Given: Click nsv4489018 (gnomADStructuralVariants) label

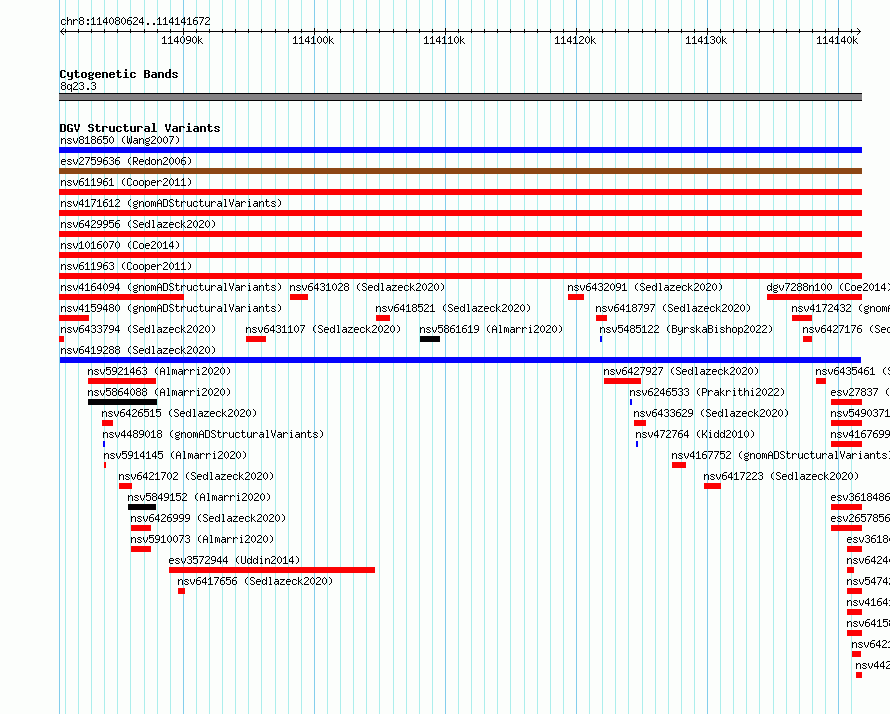Looking at the screenshot, I should [213, 434].
